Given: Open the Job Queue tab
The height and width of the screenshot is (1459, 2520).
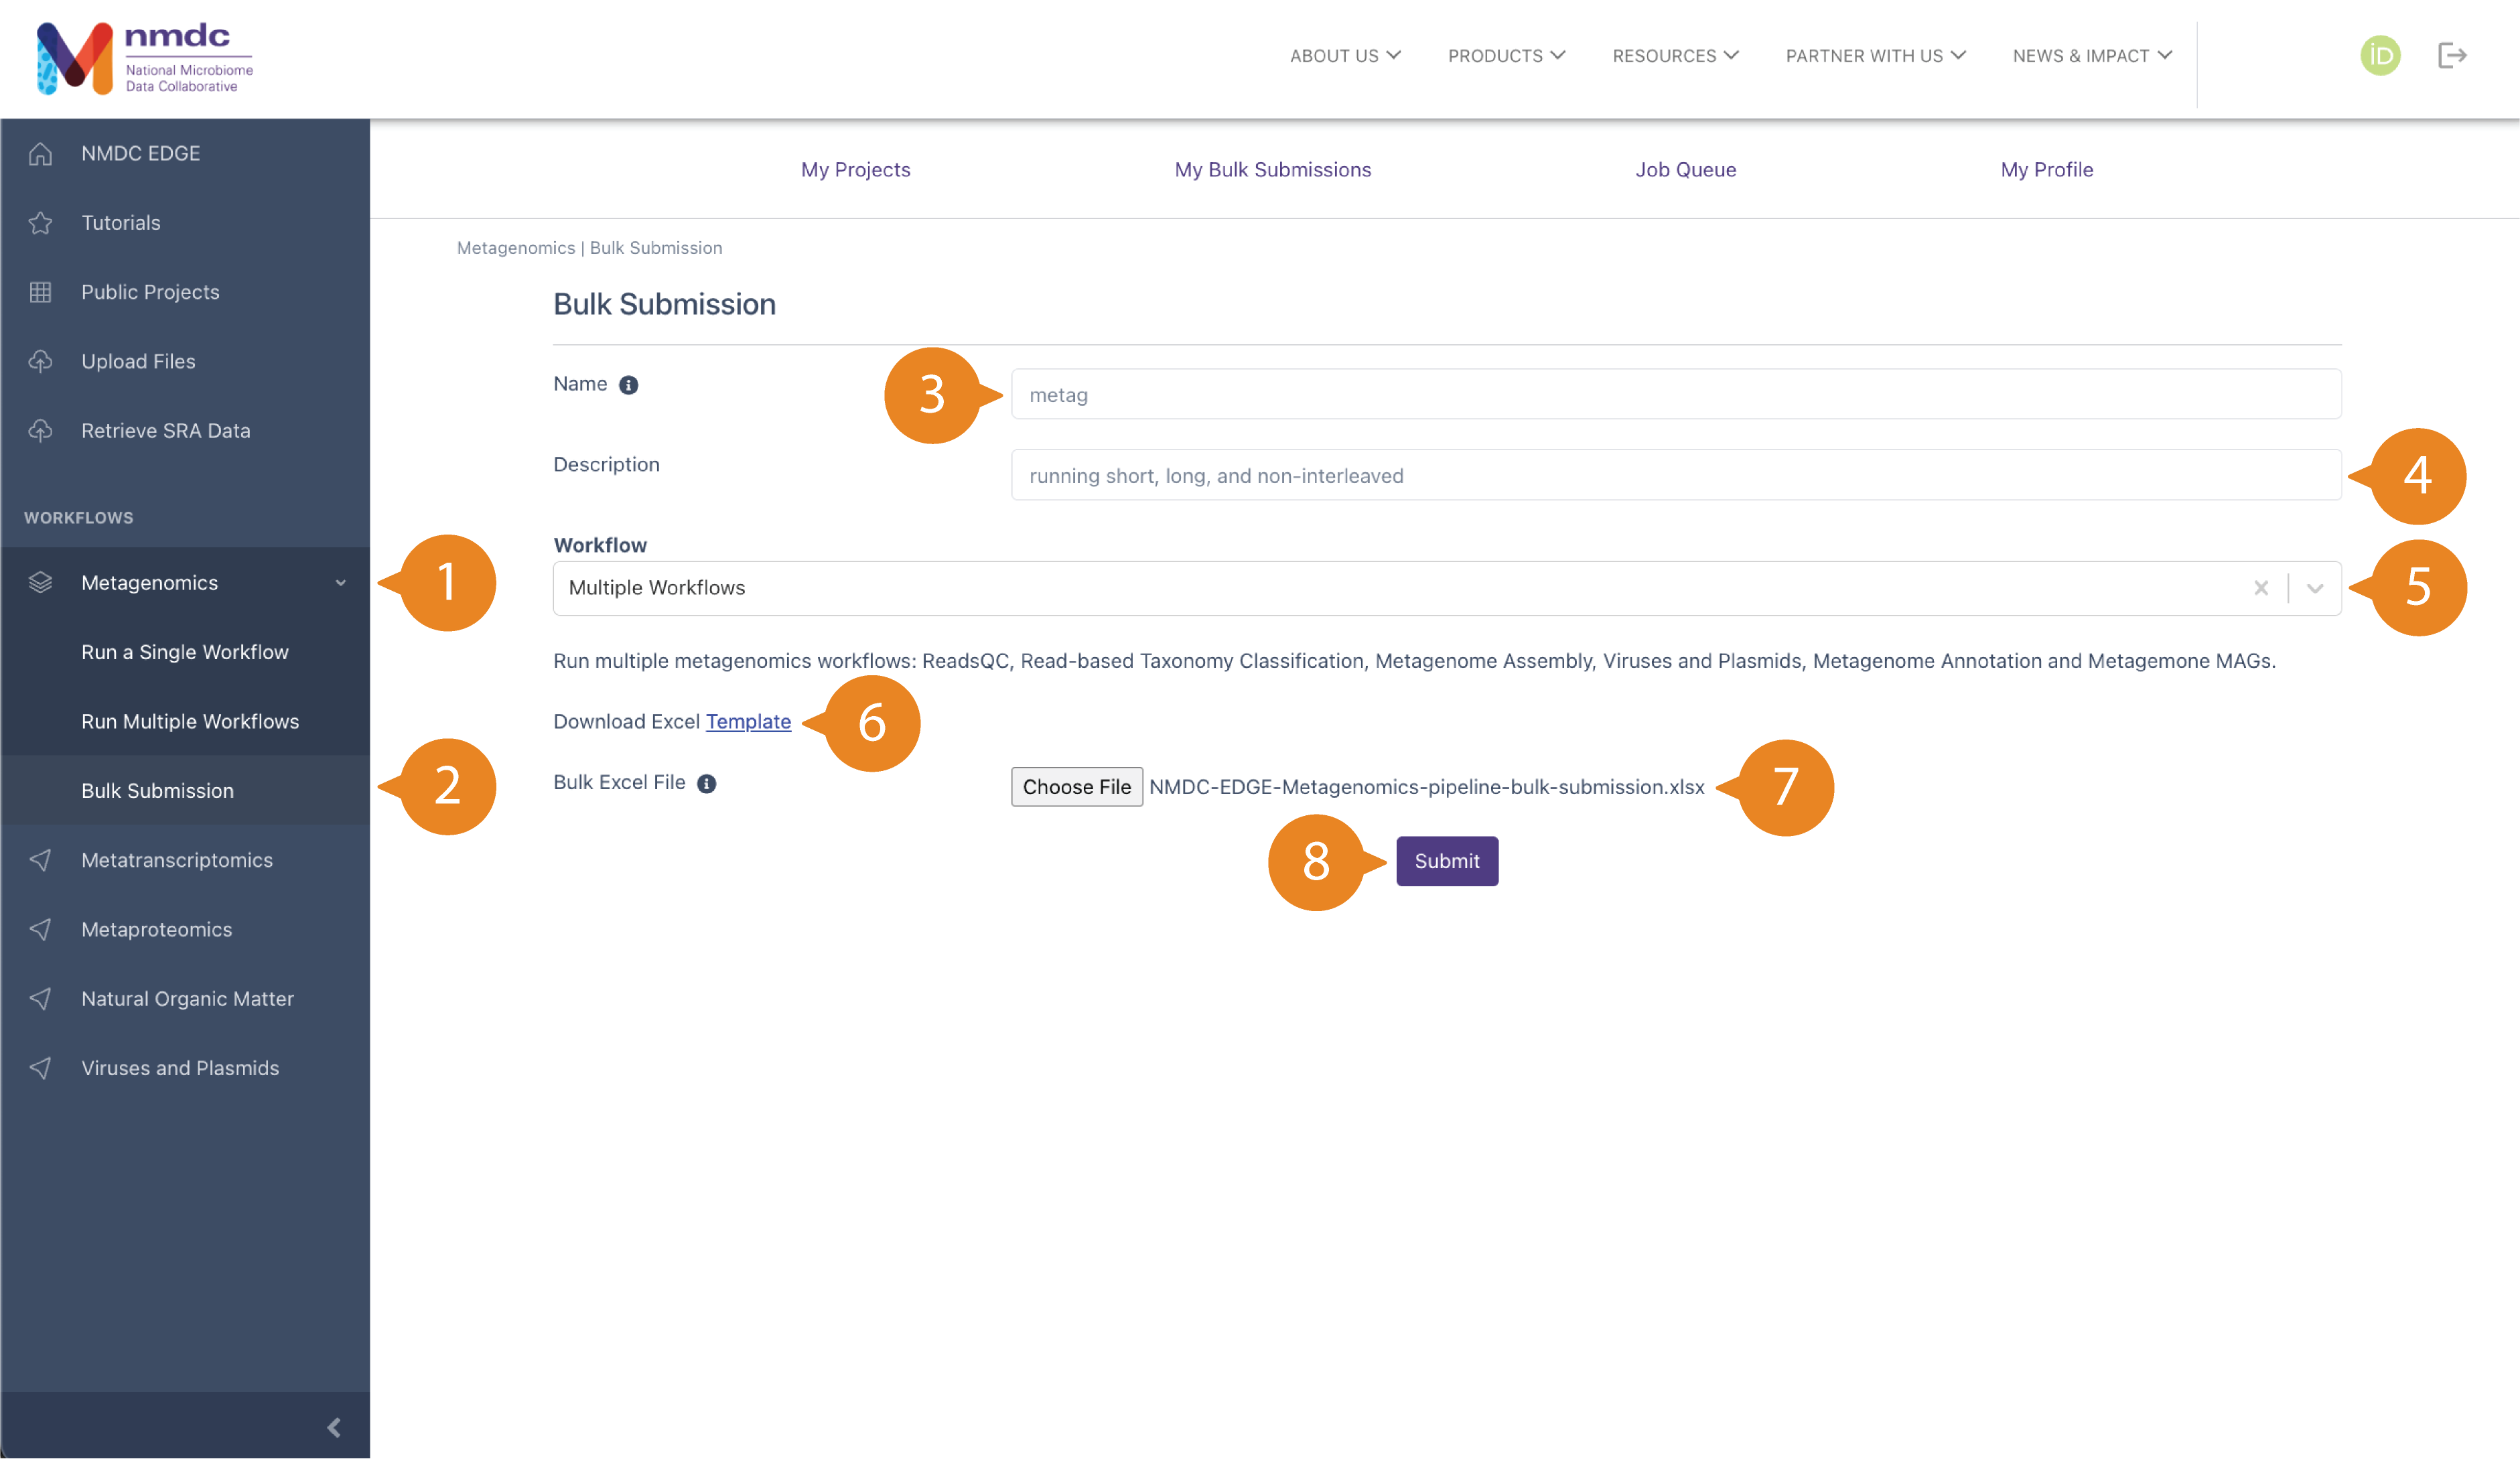Looking at the screenshot, I should pos(1685,169).
